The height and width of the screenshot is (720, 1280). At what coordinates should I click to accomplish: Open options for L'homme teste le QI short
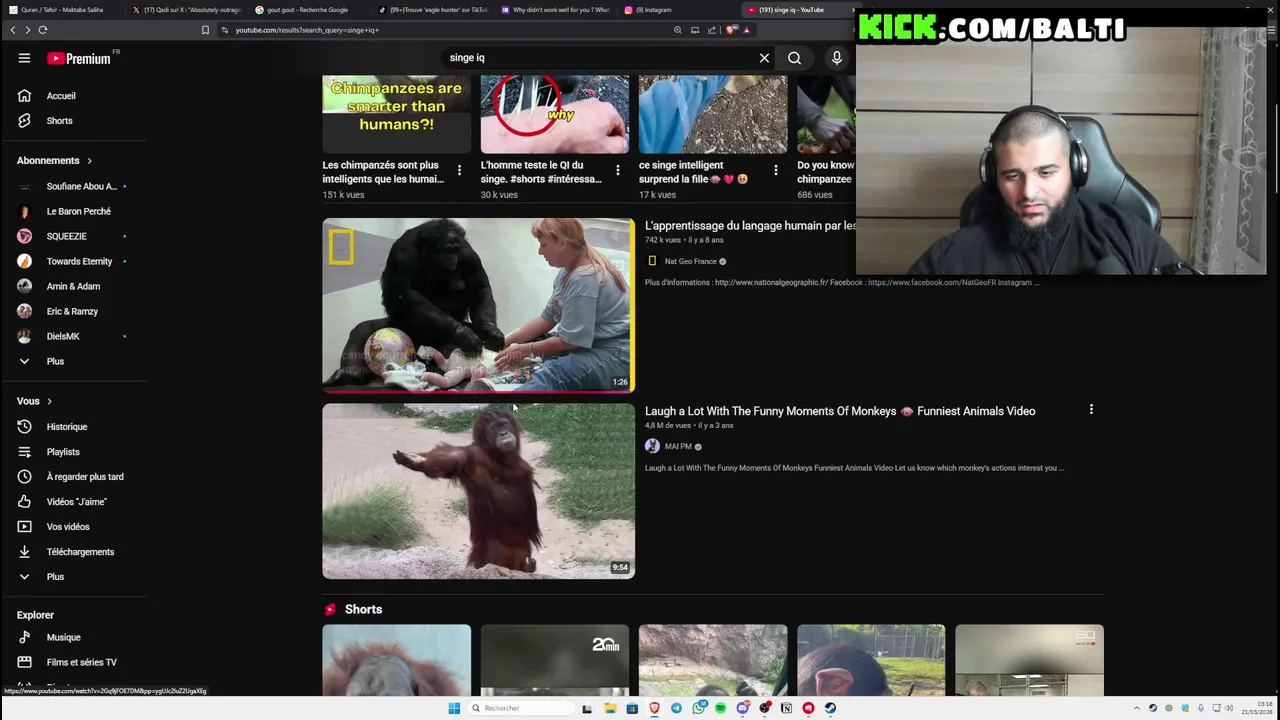pyautogui.click(x=617, y=170)
